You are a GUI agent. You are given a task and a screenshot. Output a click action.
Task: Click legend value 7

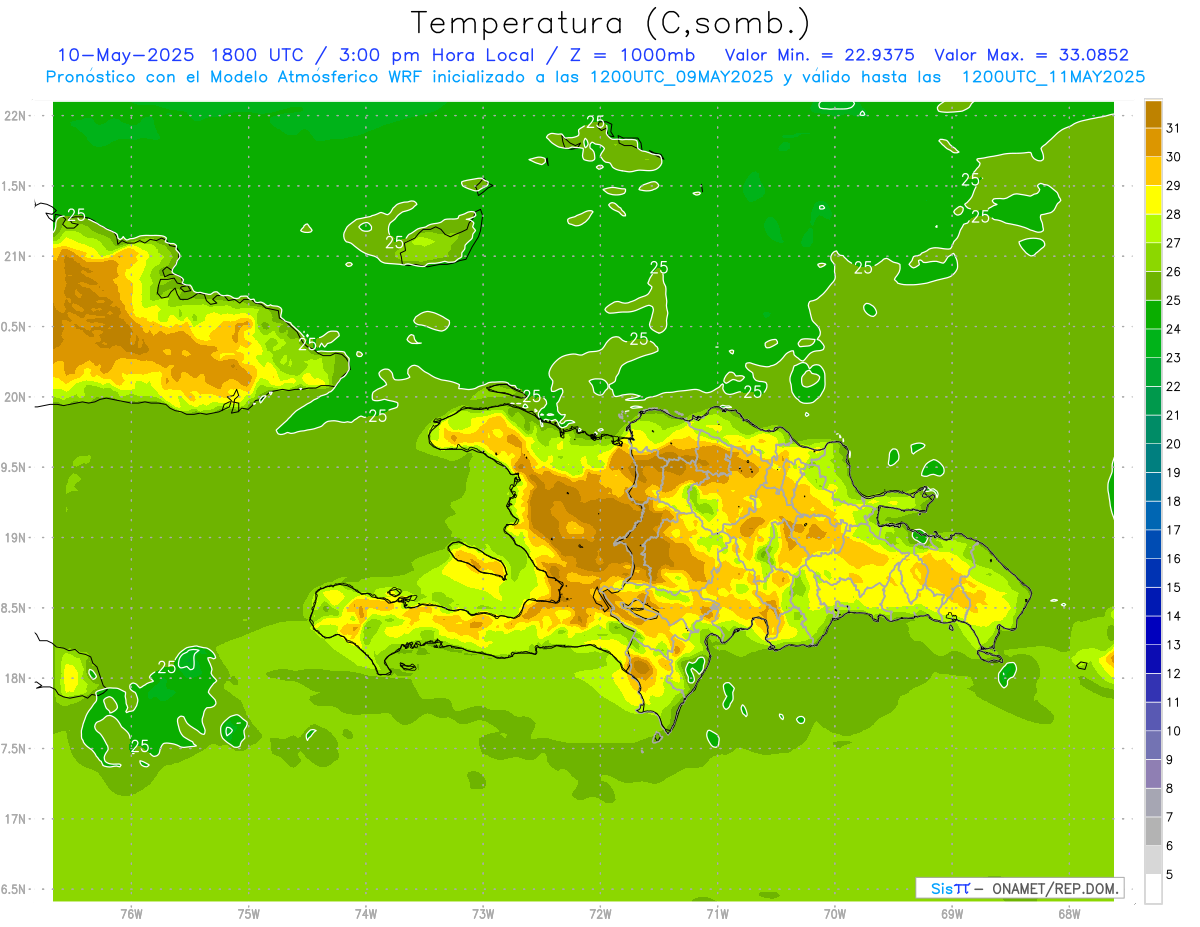pos(1170,818)
